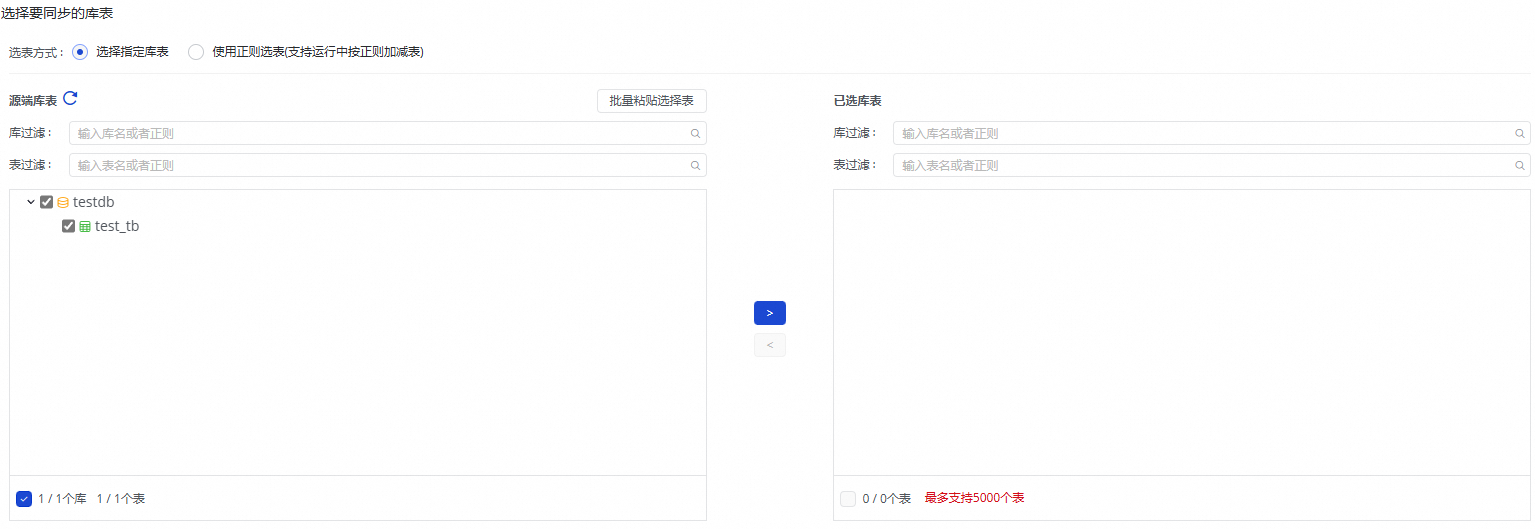The image size is (1535, 529).
Task: Click the 1 / 1个表 count text
Action: pyautogui.click(x=121, y=498)
